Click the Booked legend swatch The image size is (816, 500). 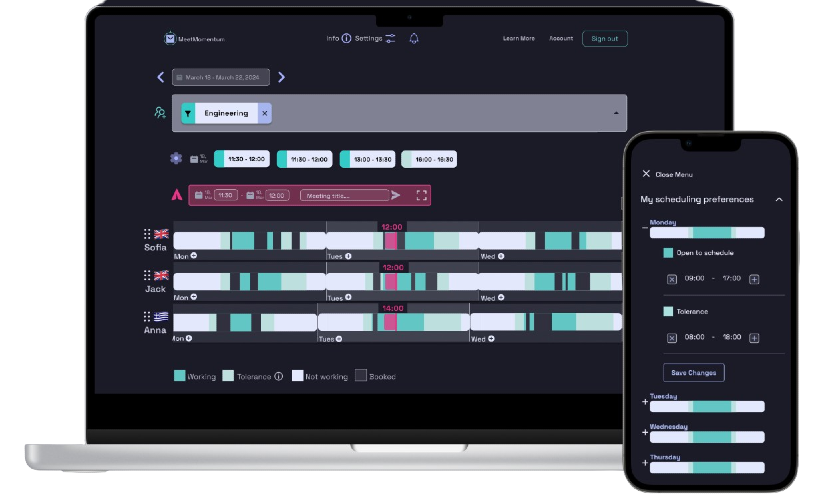click(x=361, y=375)
